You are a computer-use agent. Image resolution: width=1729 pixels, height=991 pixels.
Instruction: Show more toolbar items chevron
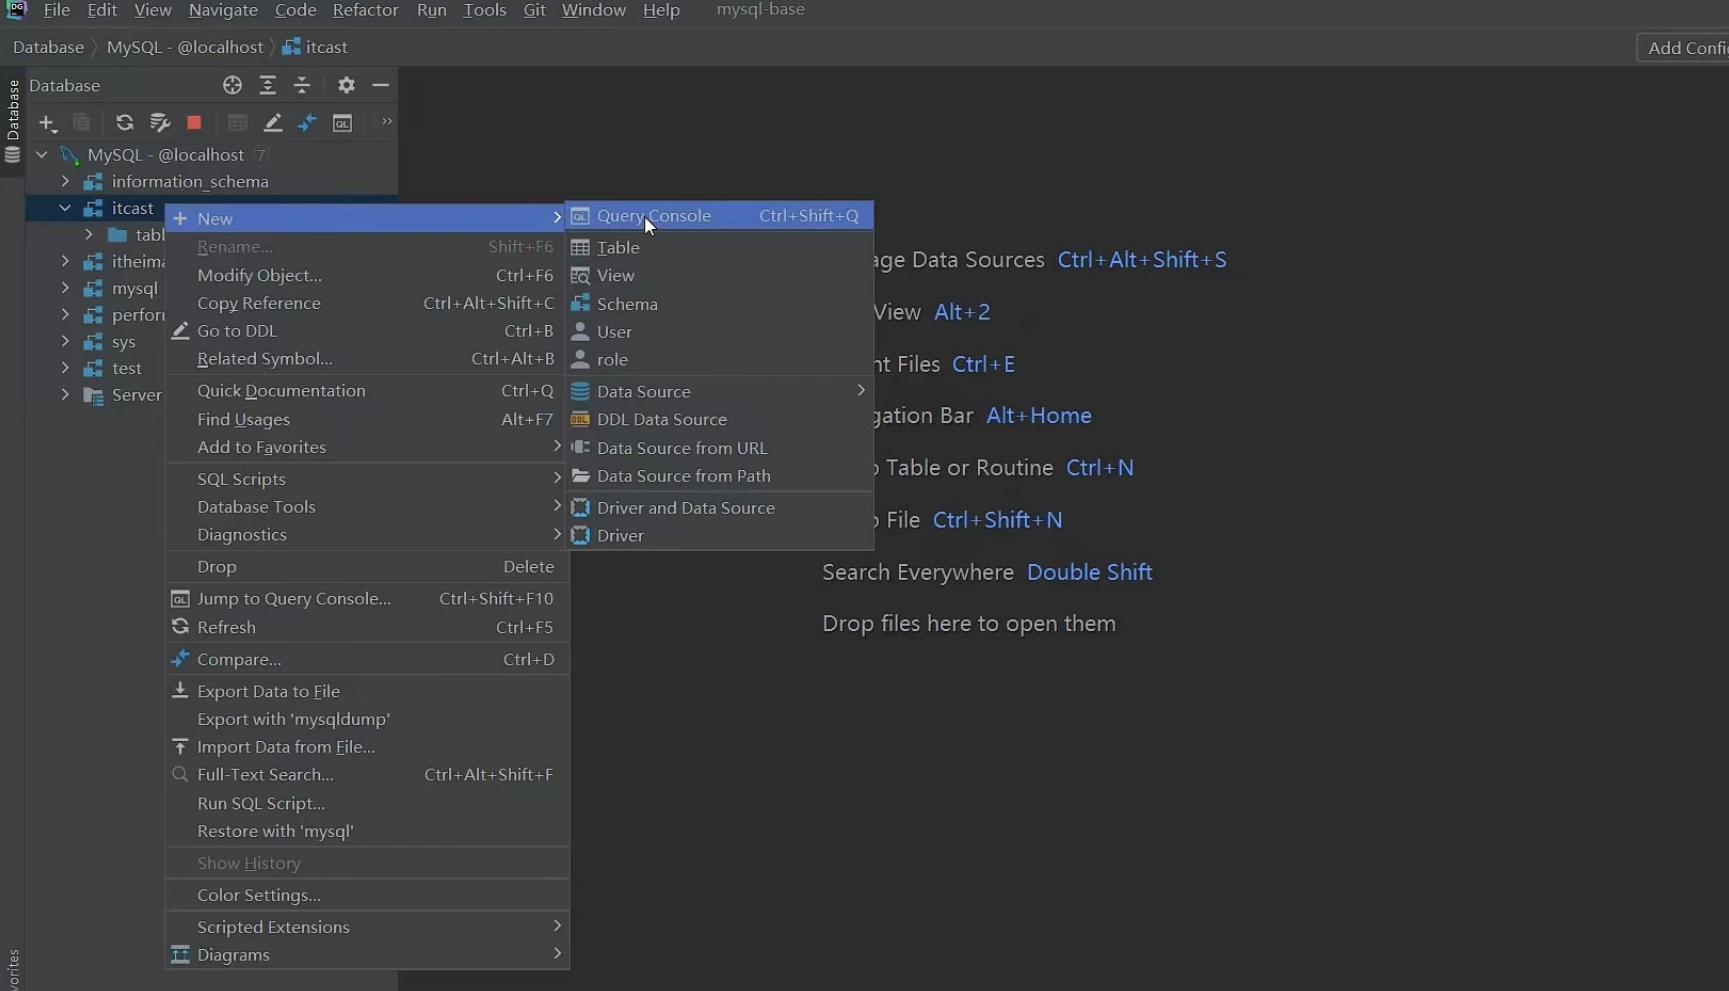tap(386, 122)
